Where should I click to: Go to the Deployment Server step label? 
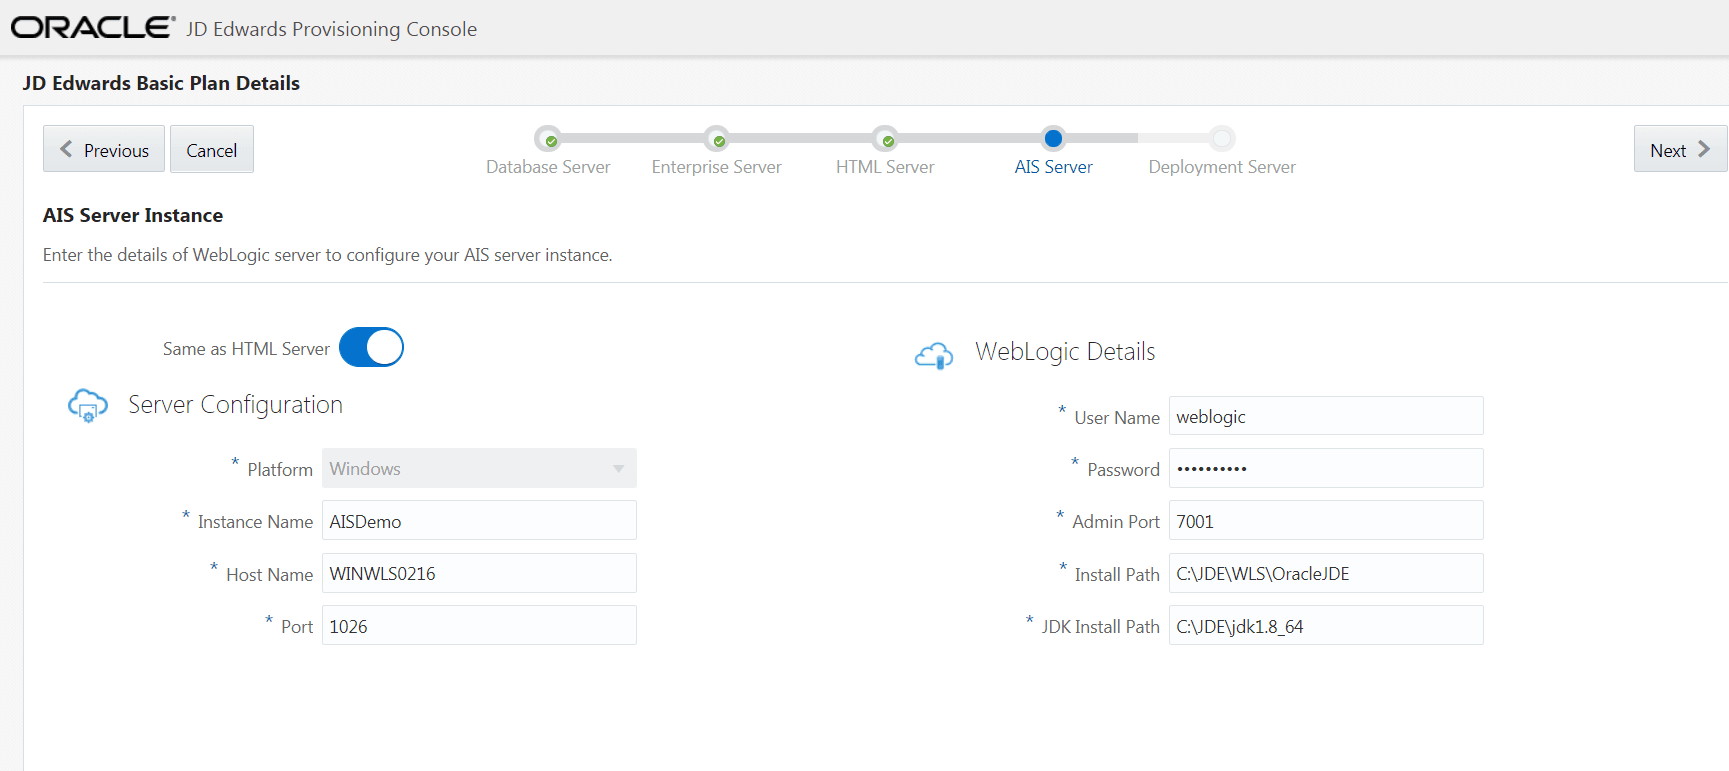pos(1222,167)
